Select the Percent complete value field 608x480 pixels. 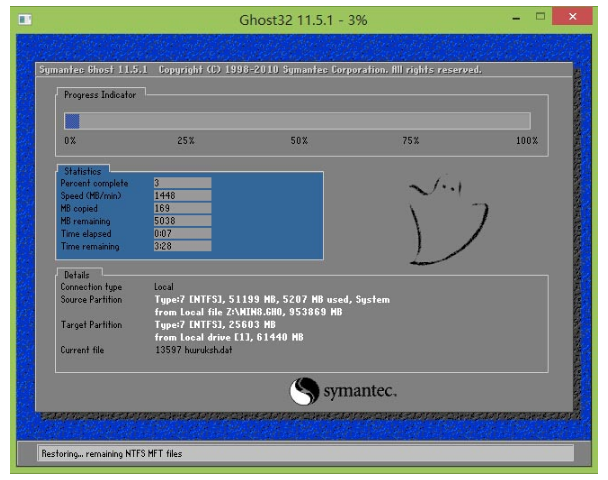181,183
